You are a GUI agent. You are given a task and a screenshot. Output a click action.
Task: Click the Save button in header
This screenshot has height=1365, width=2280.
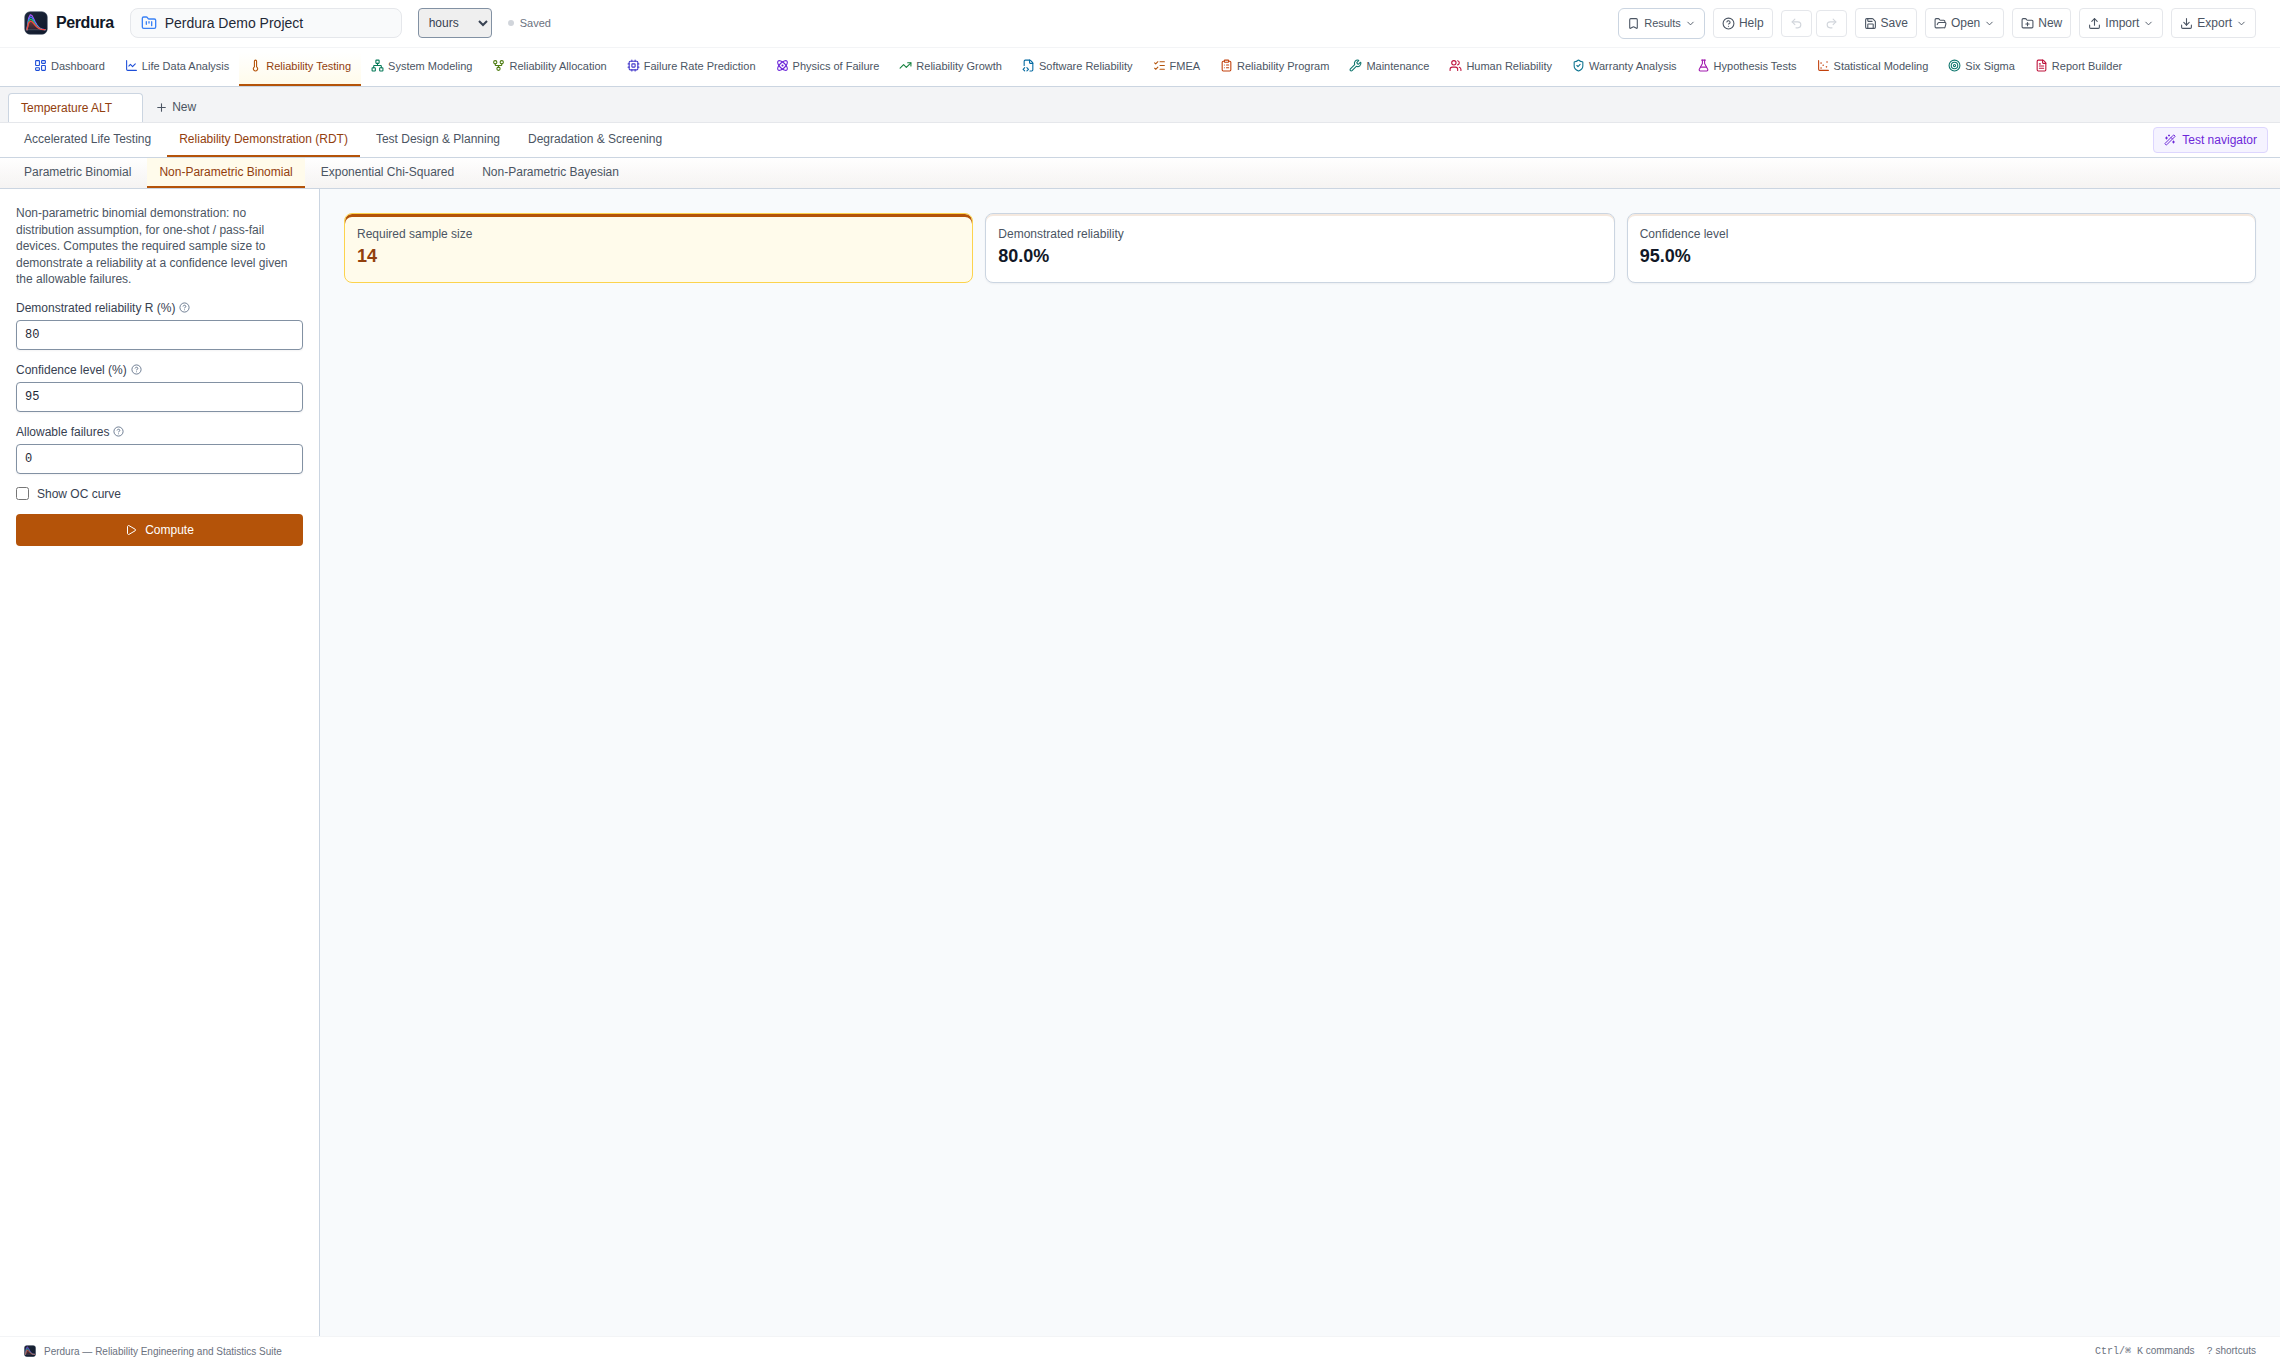pyautogui.click(x=1886, y=23)
